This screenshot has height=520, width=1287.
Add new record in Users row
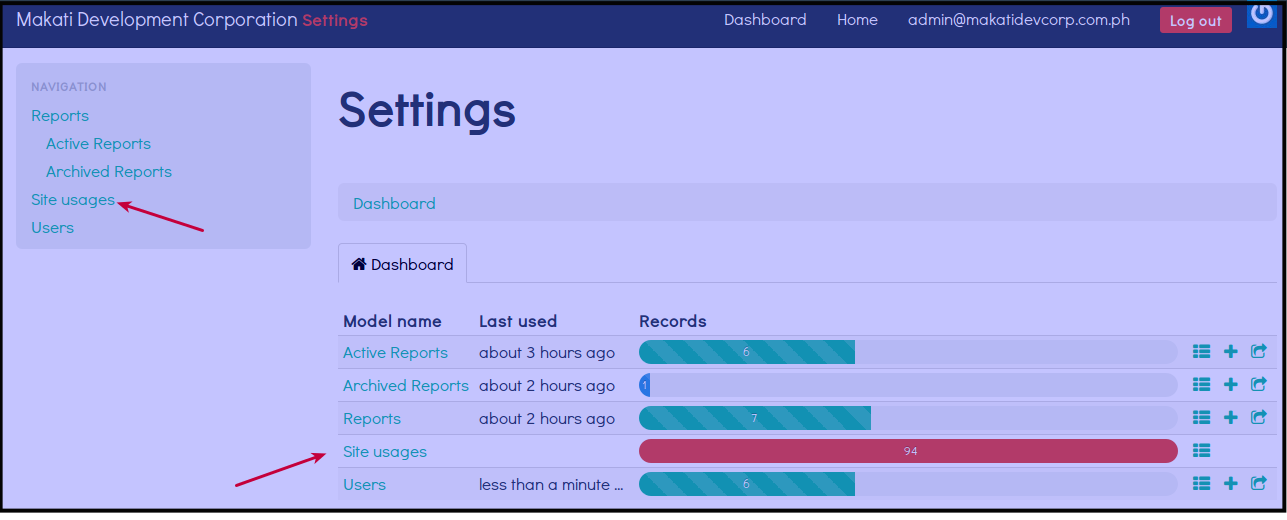point(1231,484)
